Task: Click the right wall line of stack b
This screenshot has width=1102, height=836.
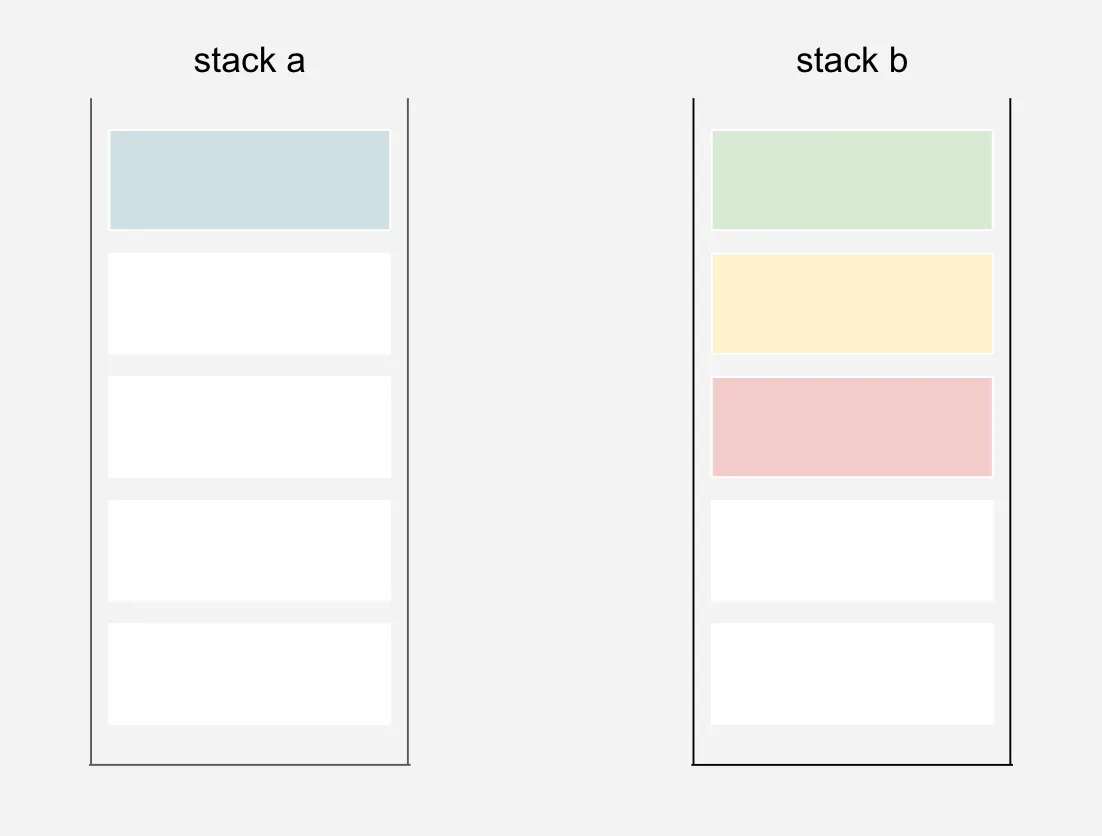Action: coord(1010,430)
